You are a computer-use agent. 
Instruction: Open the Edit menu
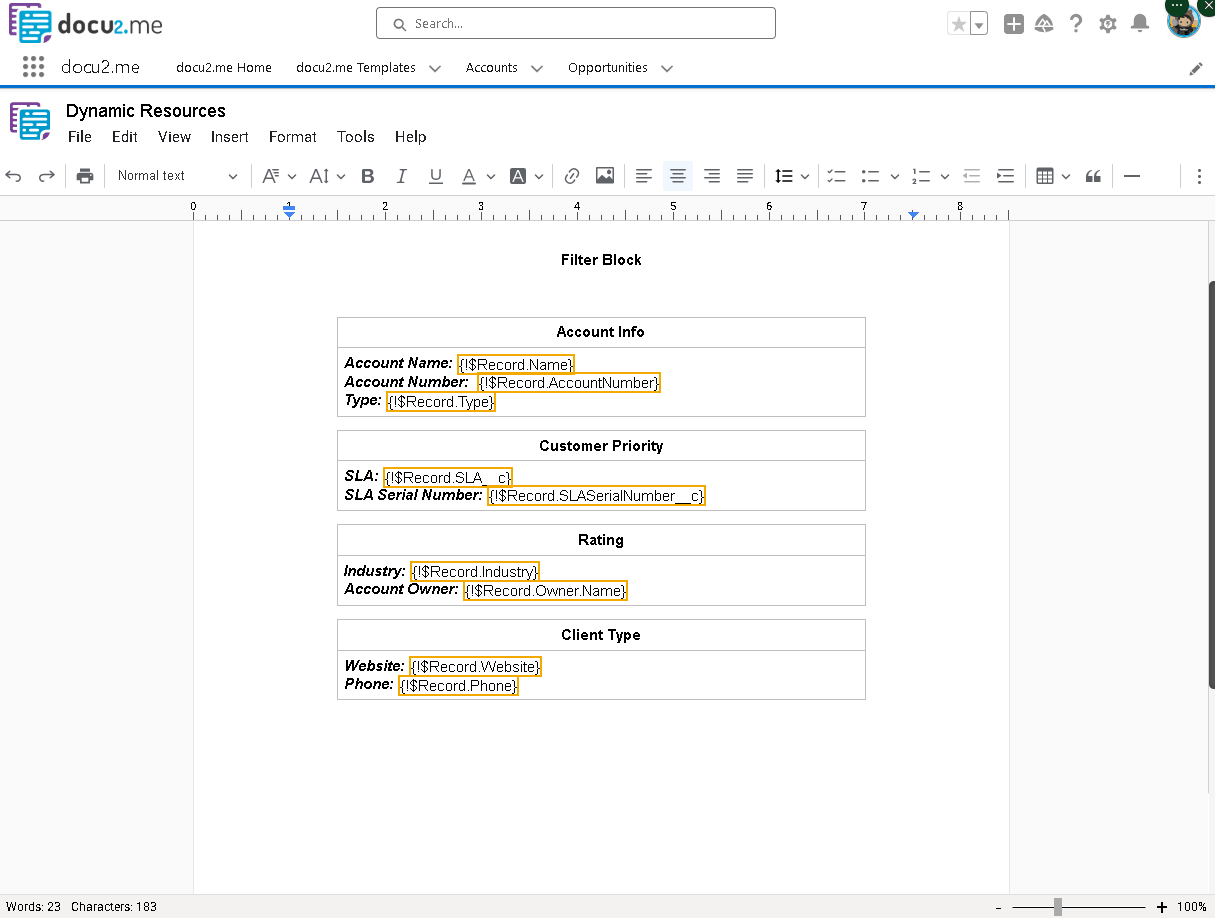[125, 137]
